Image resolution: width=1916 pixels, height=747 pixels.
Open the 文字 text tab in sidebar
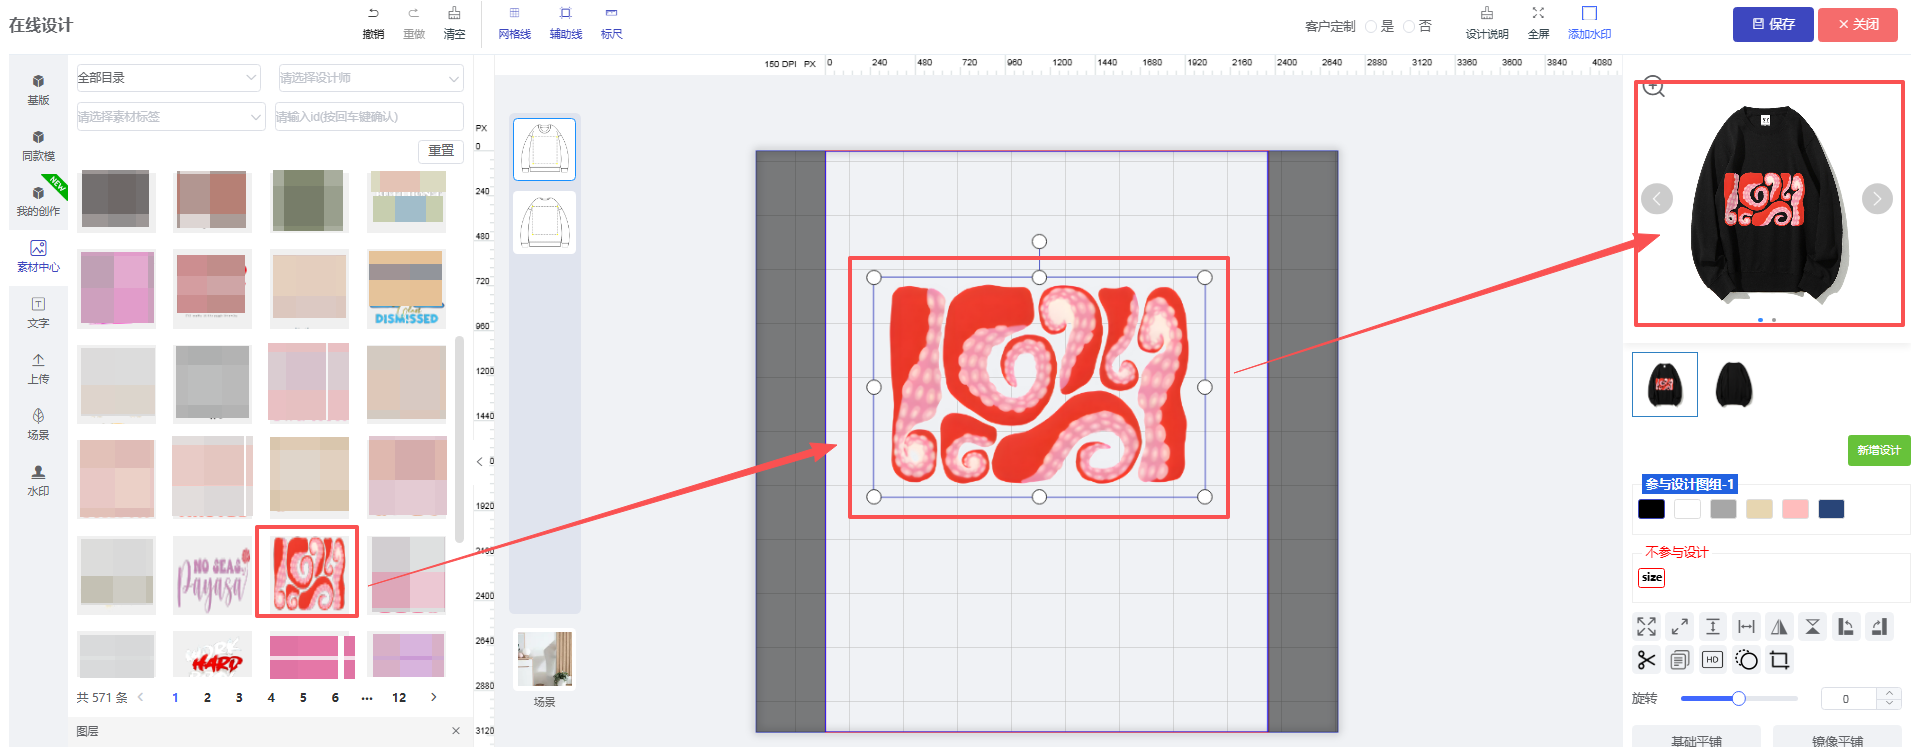click(x=38, y=312)
